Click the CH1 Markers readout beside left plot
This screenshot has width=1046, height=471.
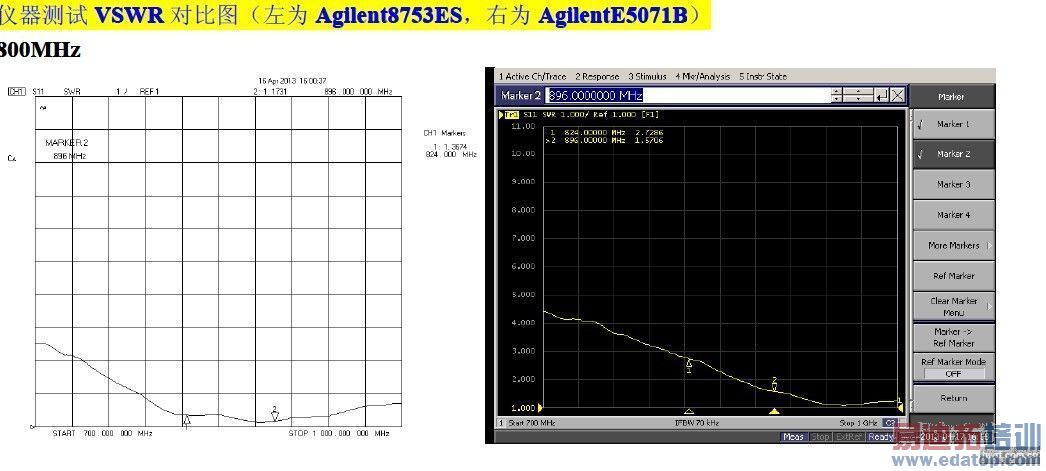point(450,143)
